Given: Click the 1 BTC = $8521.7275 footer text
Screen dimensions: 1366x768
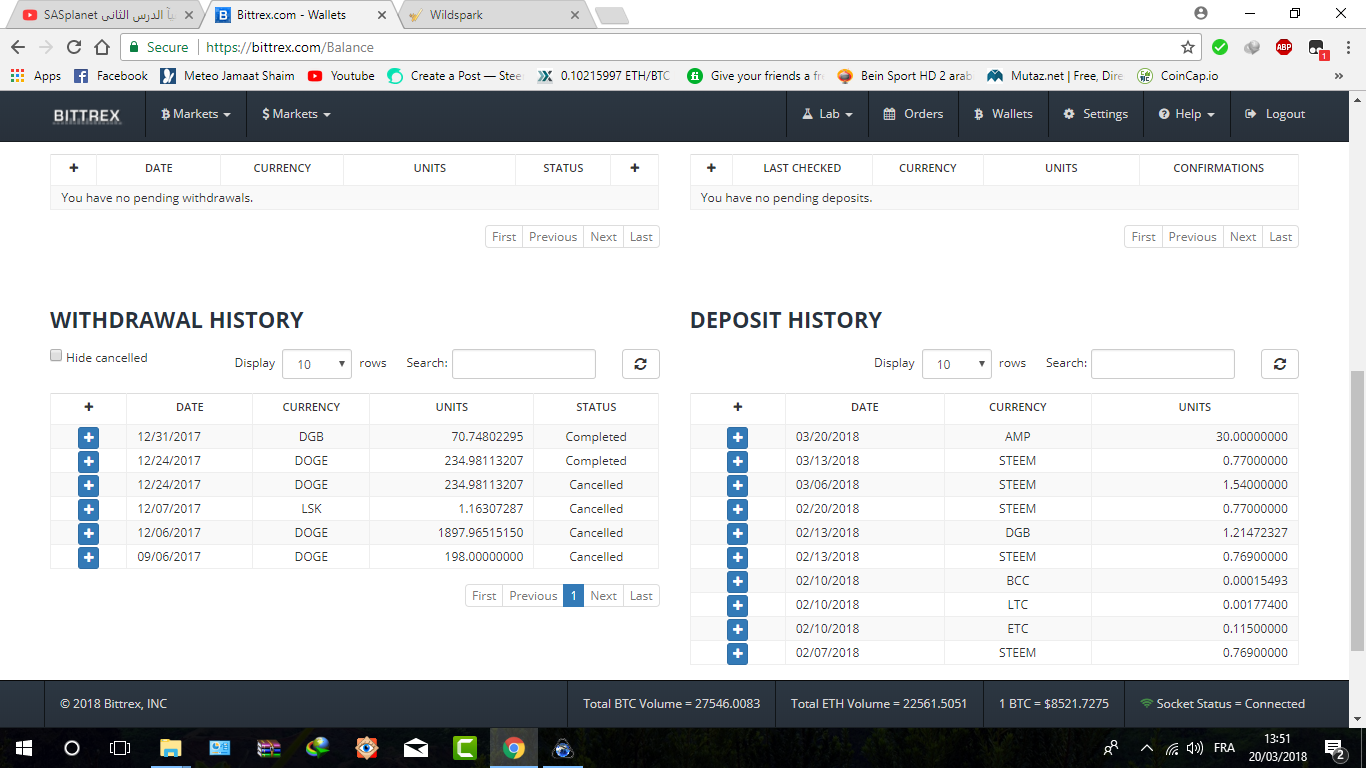Looking at the screenshot, I should (x=1054, y=704).
